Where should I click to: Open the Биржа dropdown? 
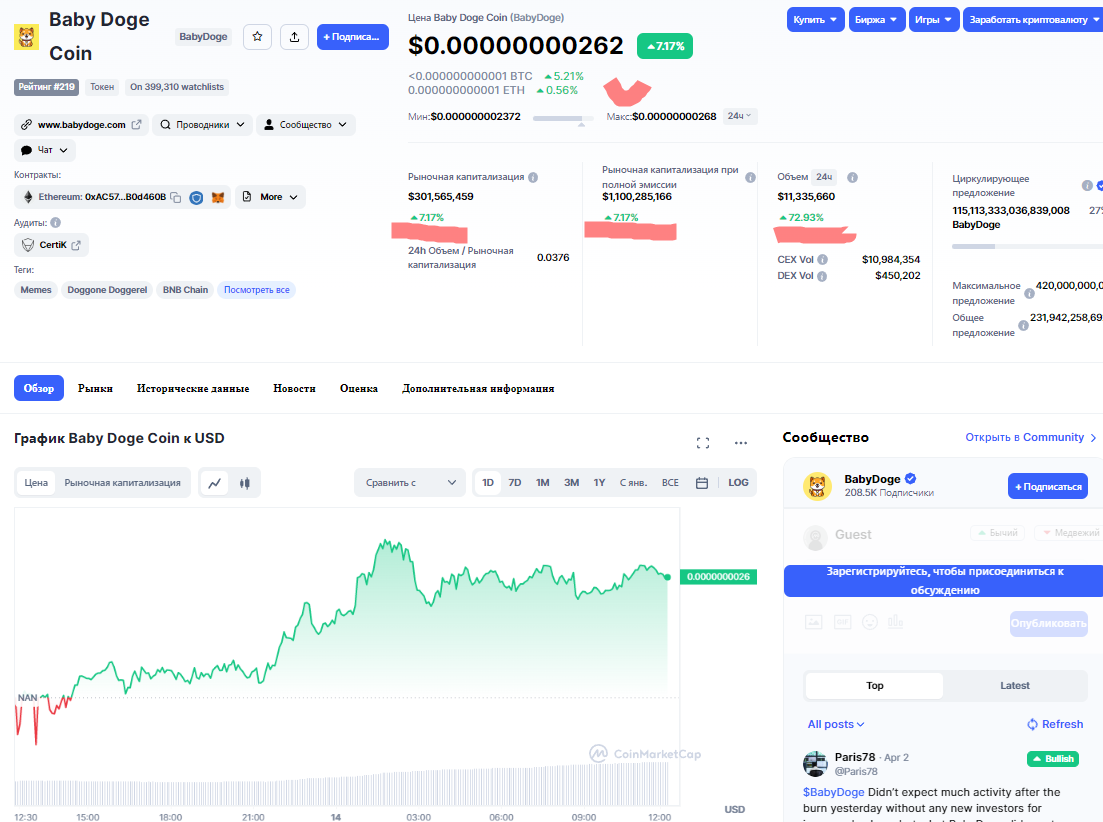click(x=876, y=20)
